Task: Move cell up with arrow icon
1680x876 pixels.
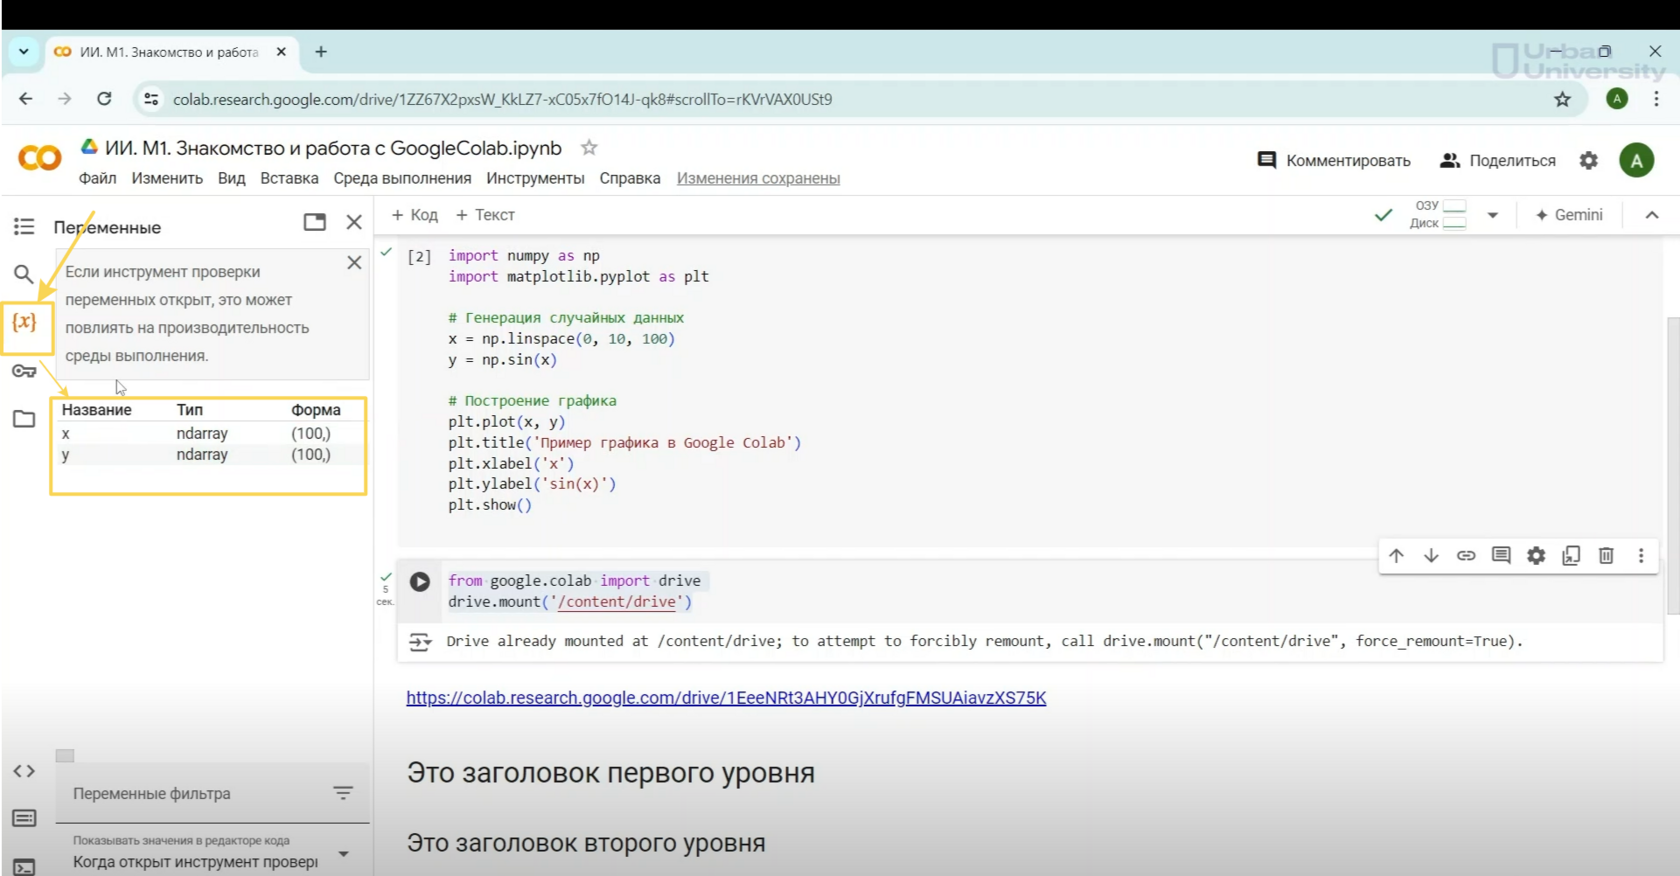Action: point(1396,556)
